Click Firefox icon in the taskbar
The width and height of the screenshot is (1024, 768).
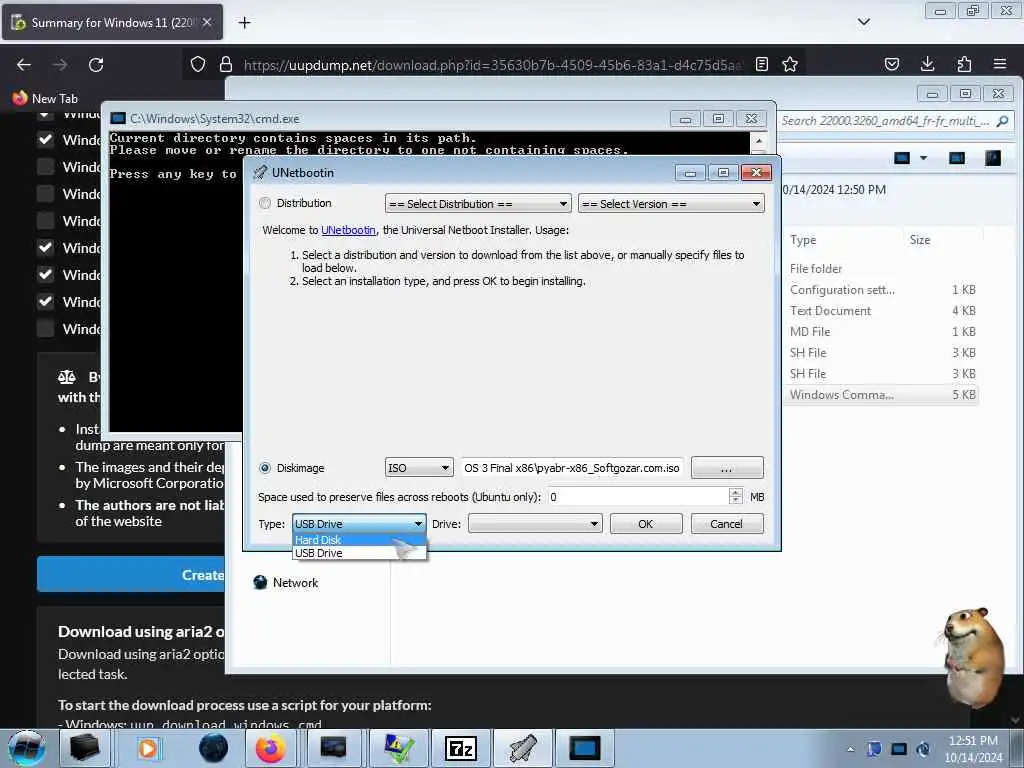pyautogui.click(x=270, y=748)
